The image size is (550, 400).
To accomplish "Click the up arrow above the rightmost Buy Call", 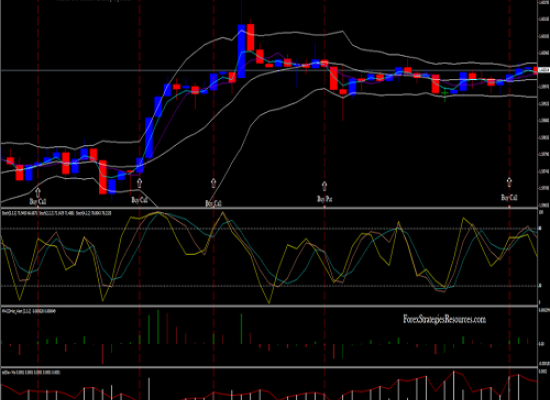I will tap(509, 182).
